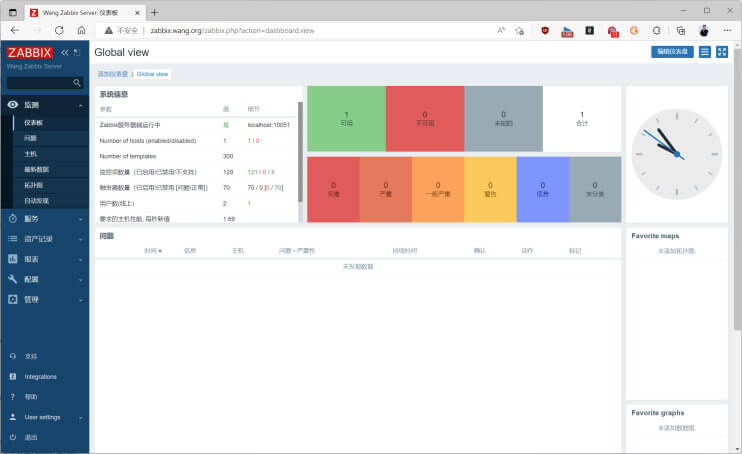Click the eye icon of Monitoring menu

13,105
